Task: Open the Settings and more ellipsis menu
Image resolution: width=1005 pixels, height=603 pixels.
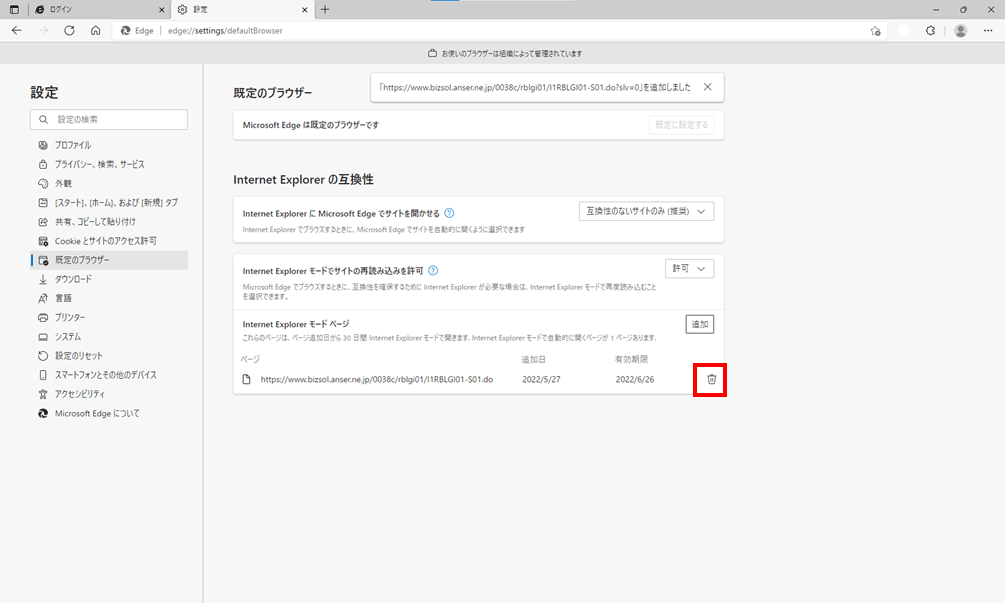Action: click(988, 31)
